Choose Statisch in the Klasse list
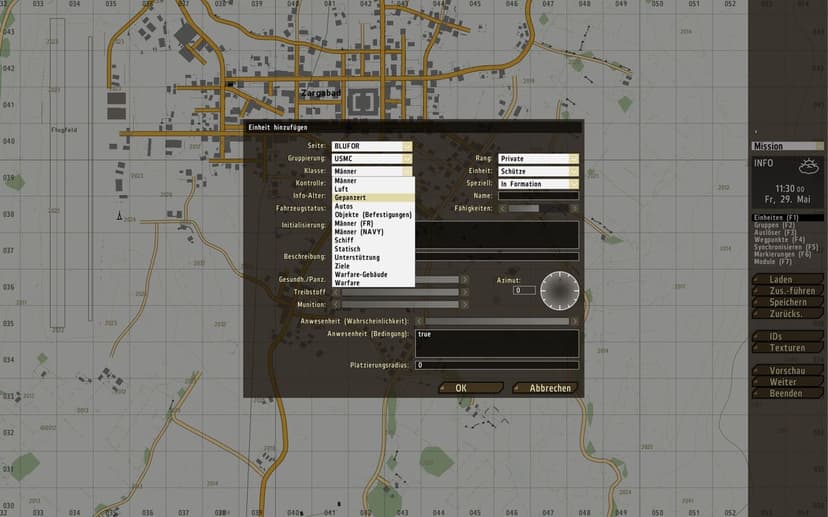Image resolution: width=828 pixels, height=517 pixels. click(373, 249)
